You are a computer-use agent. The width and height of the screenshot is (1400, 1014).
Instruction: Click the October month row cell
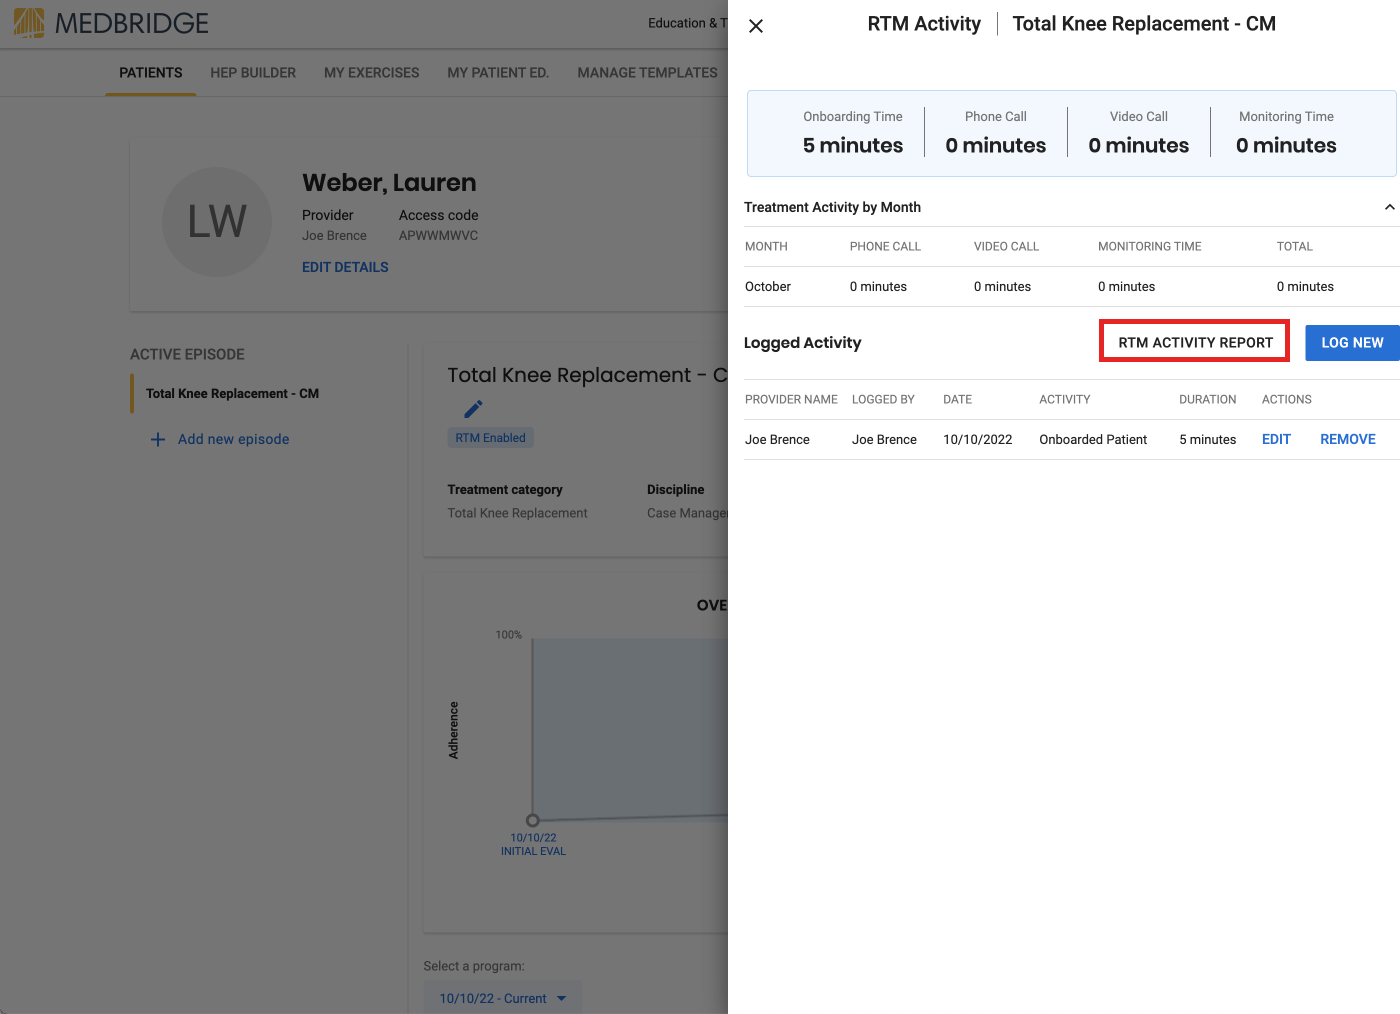click(x=768, y=287)
